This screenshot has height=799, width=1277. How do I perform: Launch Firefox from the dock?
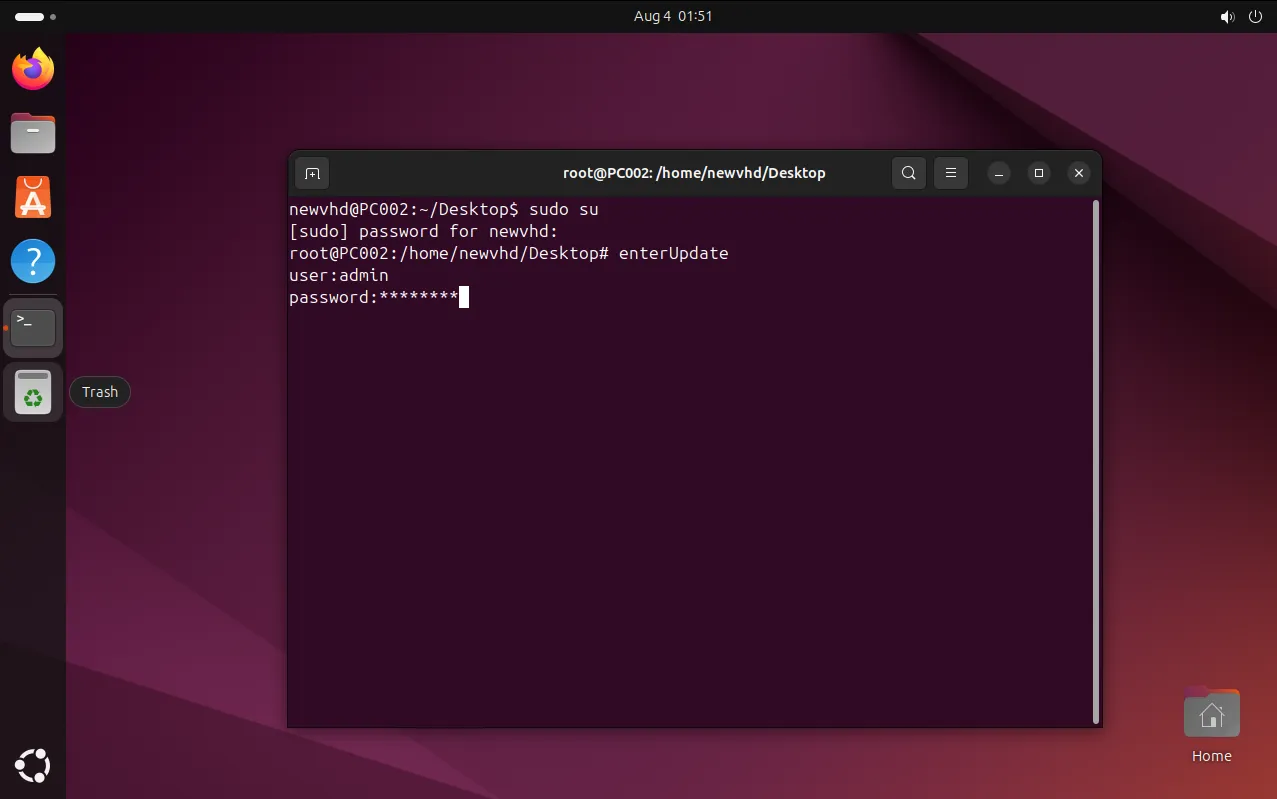click(x=33, y=69)
